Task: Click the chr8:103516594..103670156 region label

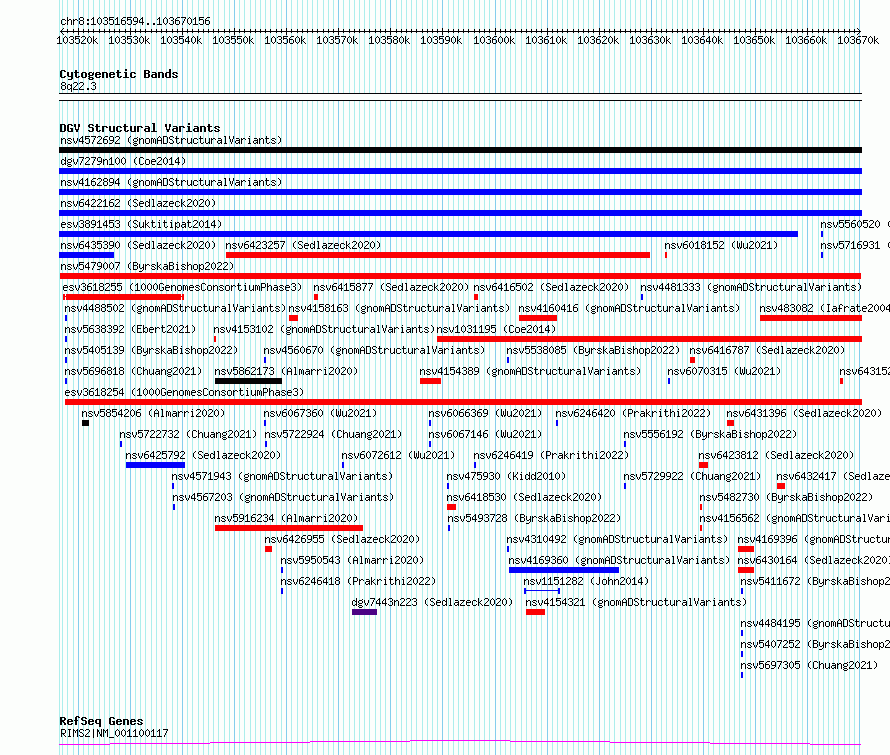Action: pyautogui.click(x=135, y=21)
